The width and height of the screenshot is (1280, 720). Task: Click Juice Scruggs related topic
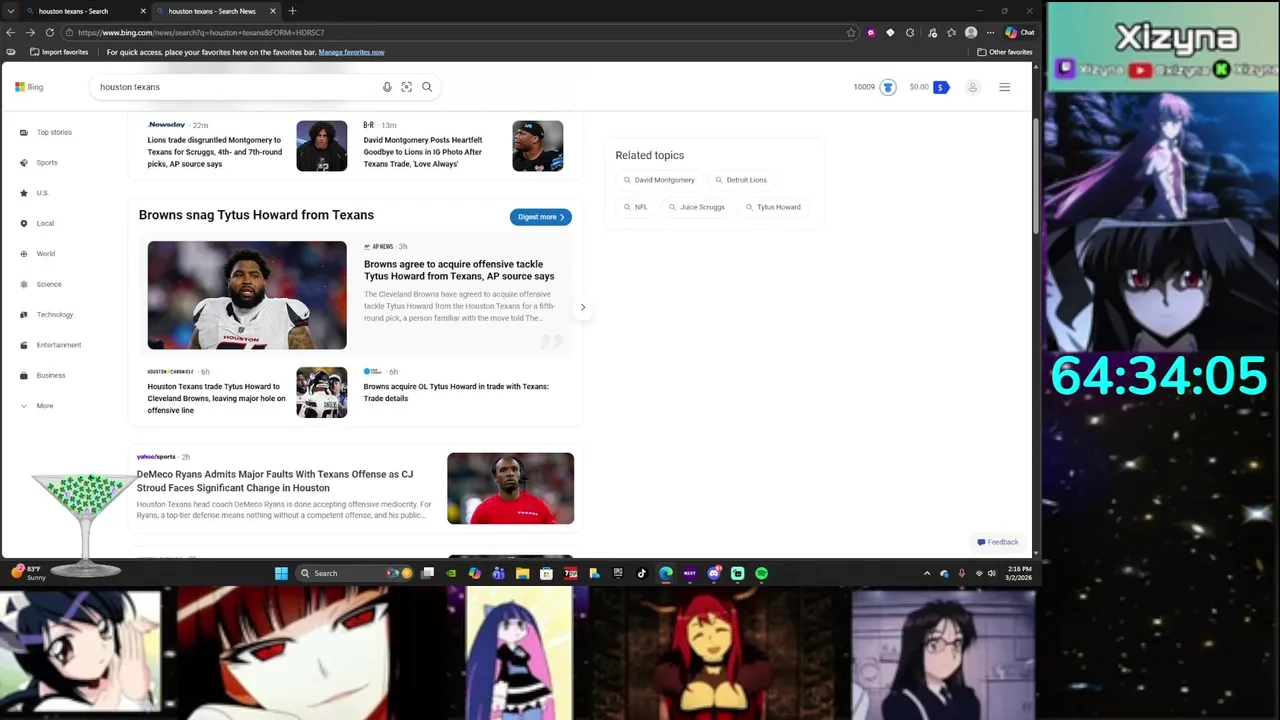tap(697, 207)
